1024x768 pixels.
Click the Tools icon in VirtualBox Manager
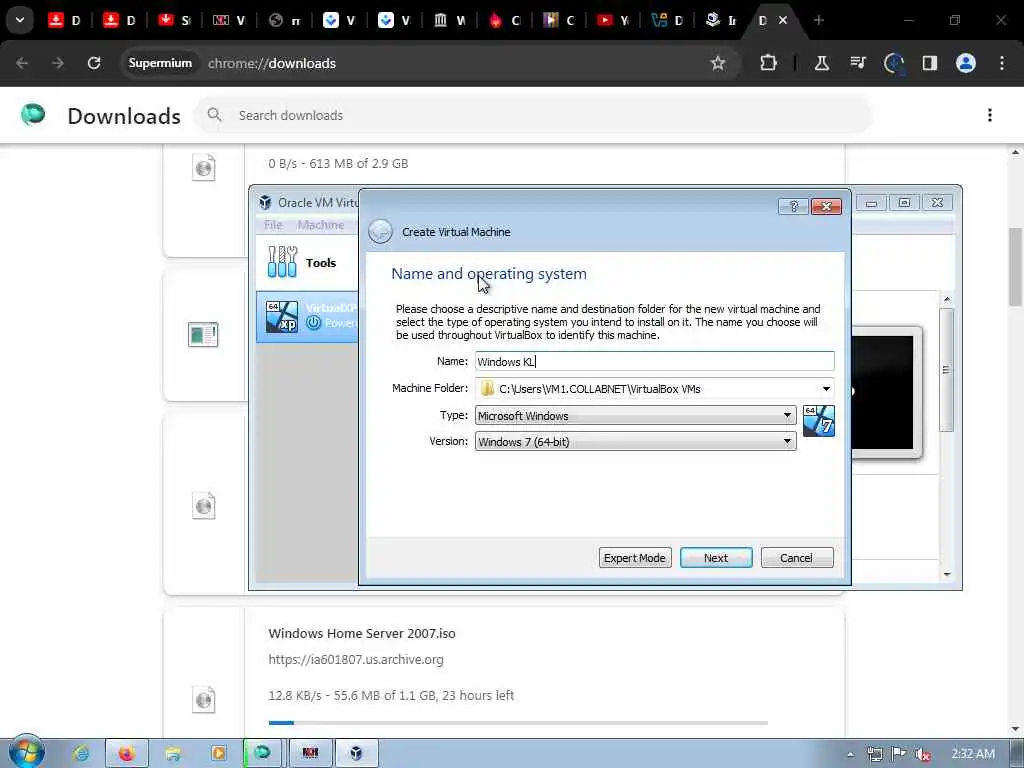[x=282, y=262]
